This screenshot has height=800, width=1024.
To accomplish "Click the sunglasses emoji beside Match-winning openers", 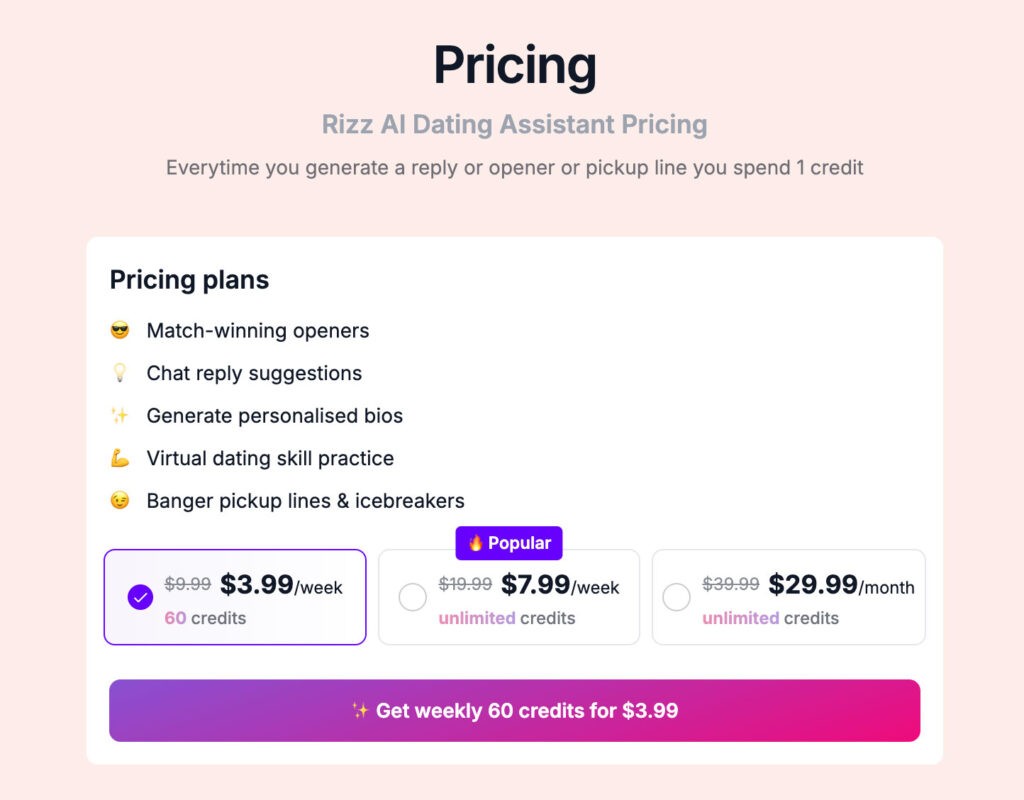I will tap(120, 331).
